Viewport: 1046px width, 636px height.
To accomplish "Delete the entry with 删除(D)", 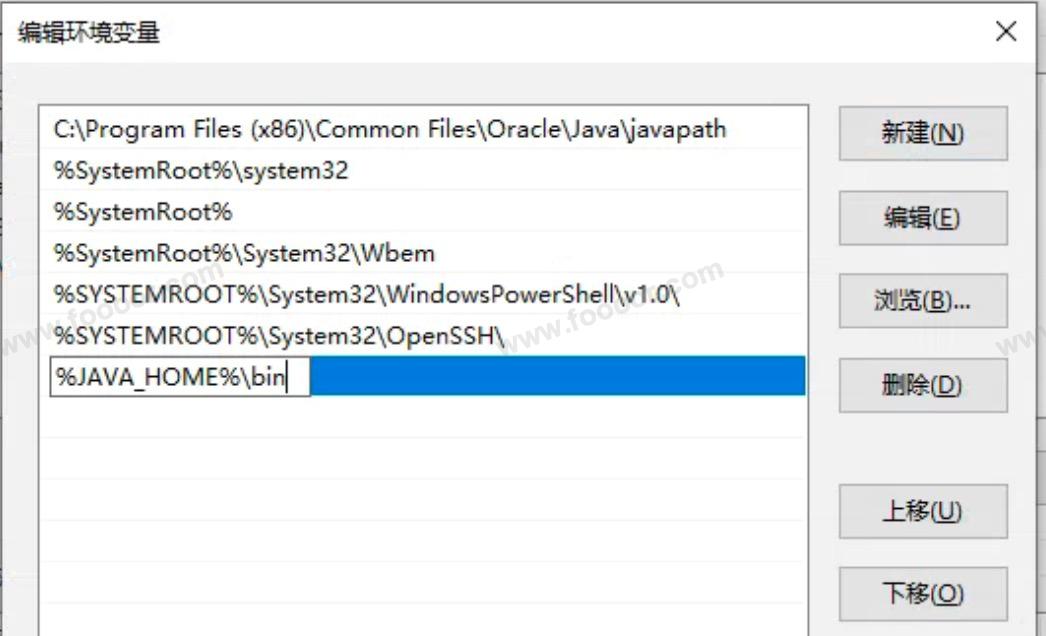I will [922, 385].
